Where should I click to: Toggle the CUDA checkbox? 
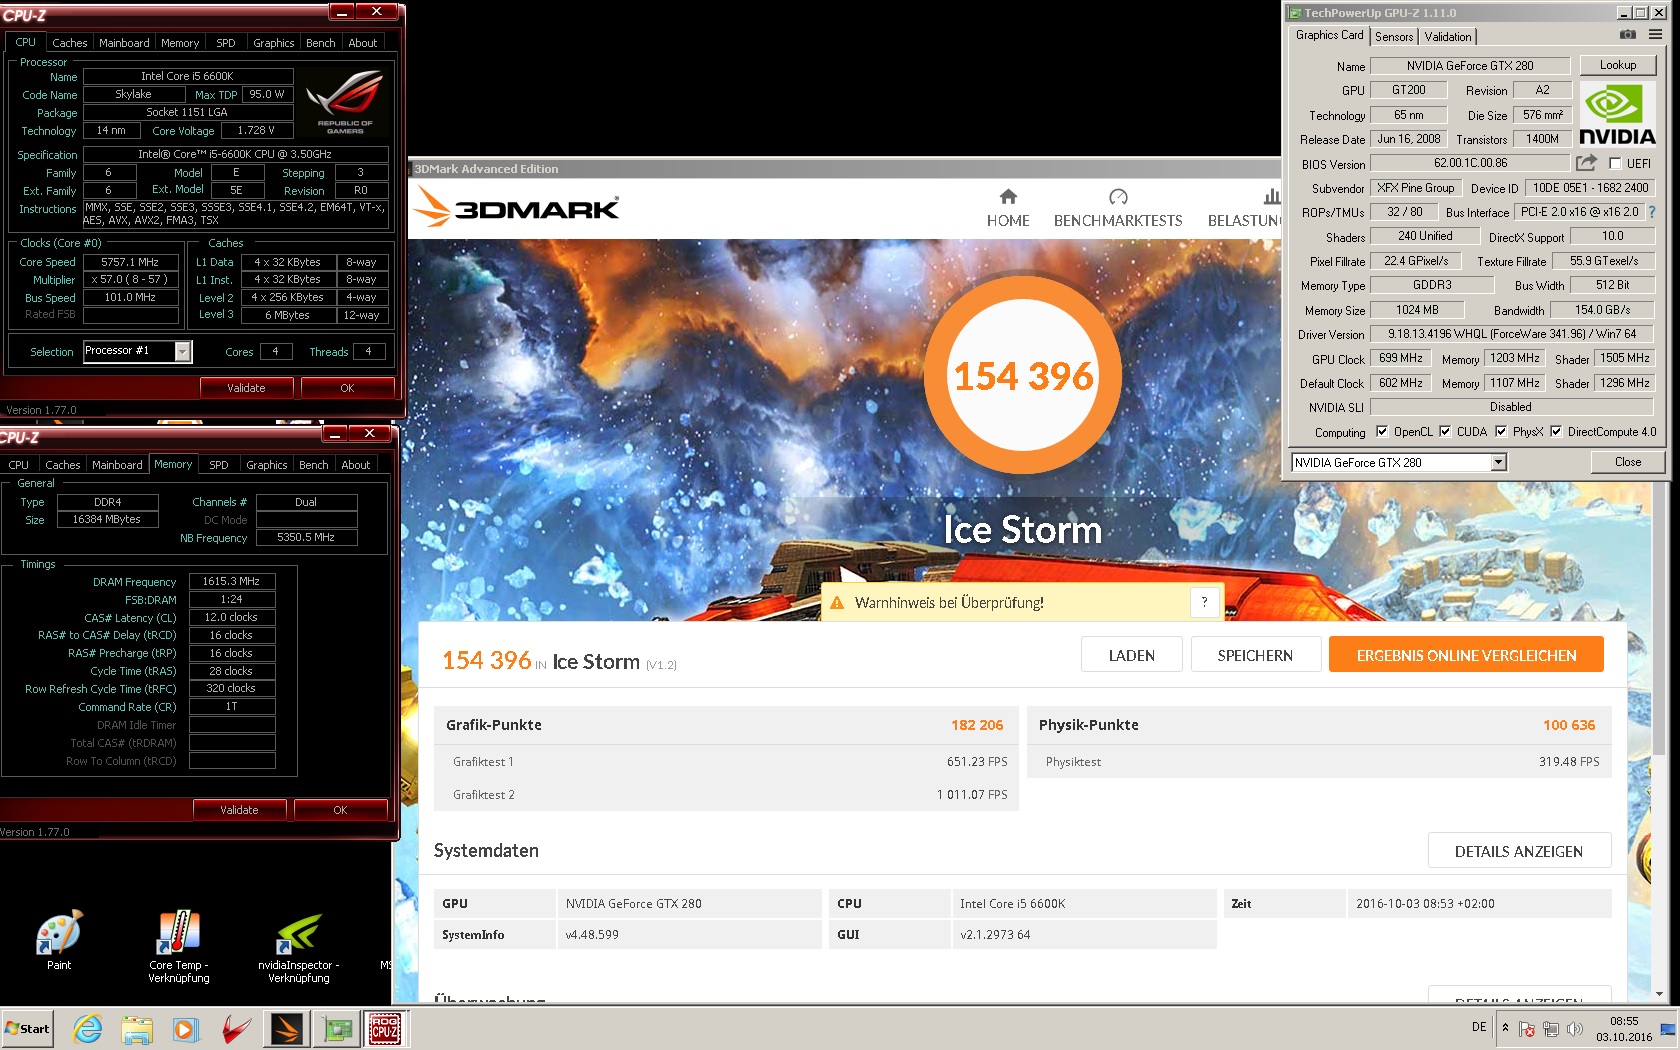tap(1445, 432)
